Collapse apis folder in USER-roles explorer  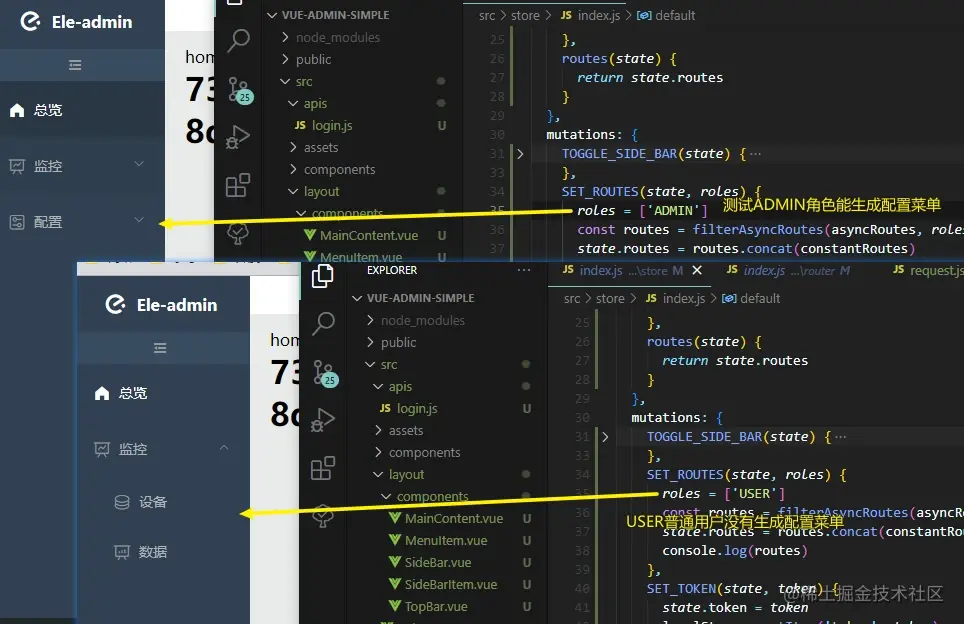378,387
